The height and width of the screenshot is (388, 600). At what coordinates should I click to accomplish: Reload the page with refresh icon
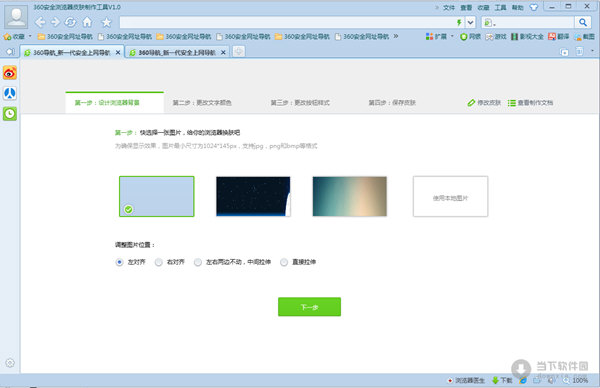(x=70, y=22)
